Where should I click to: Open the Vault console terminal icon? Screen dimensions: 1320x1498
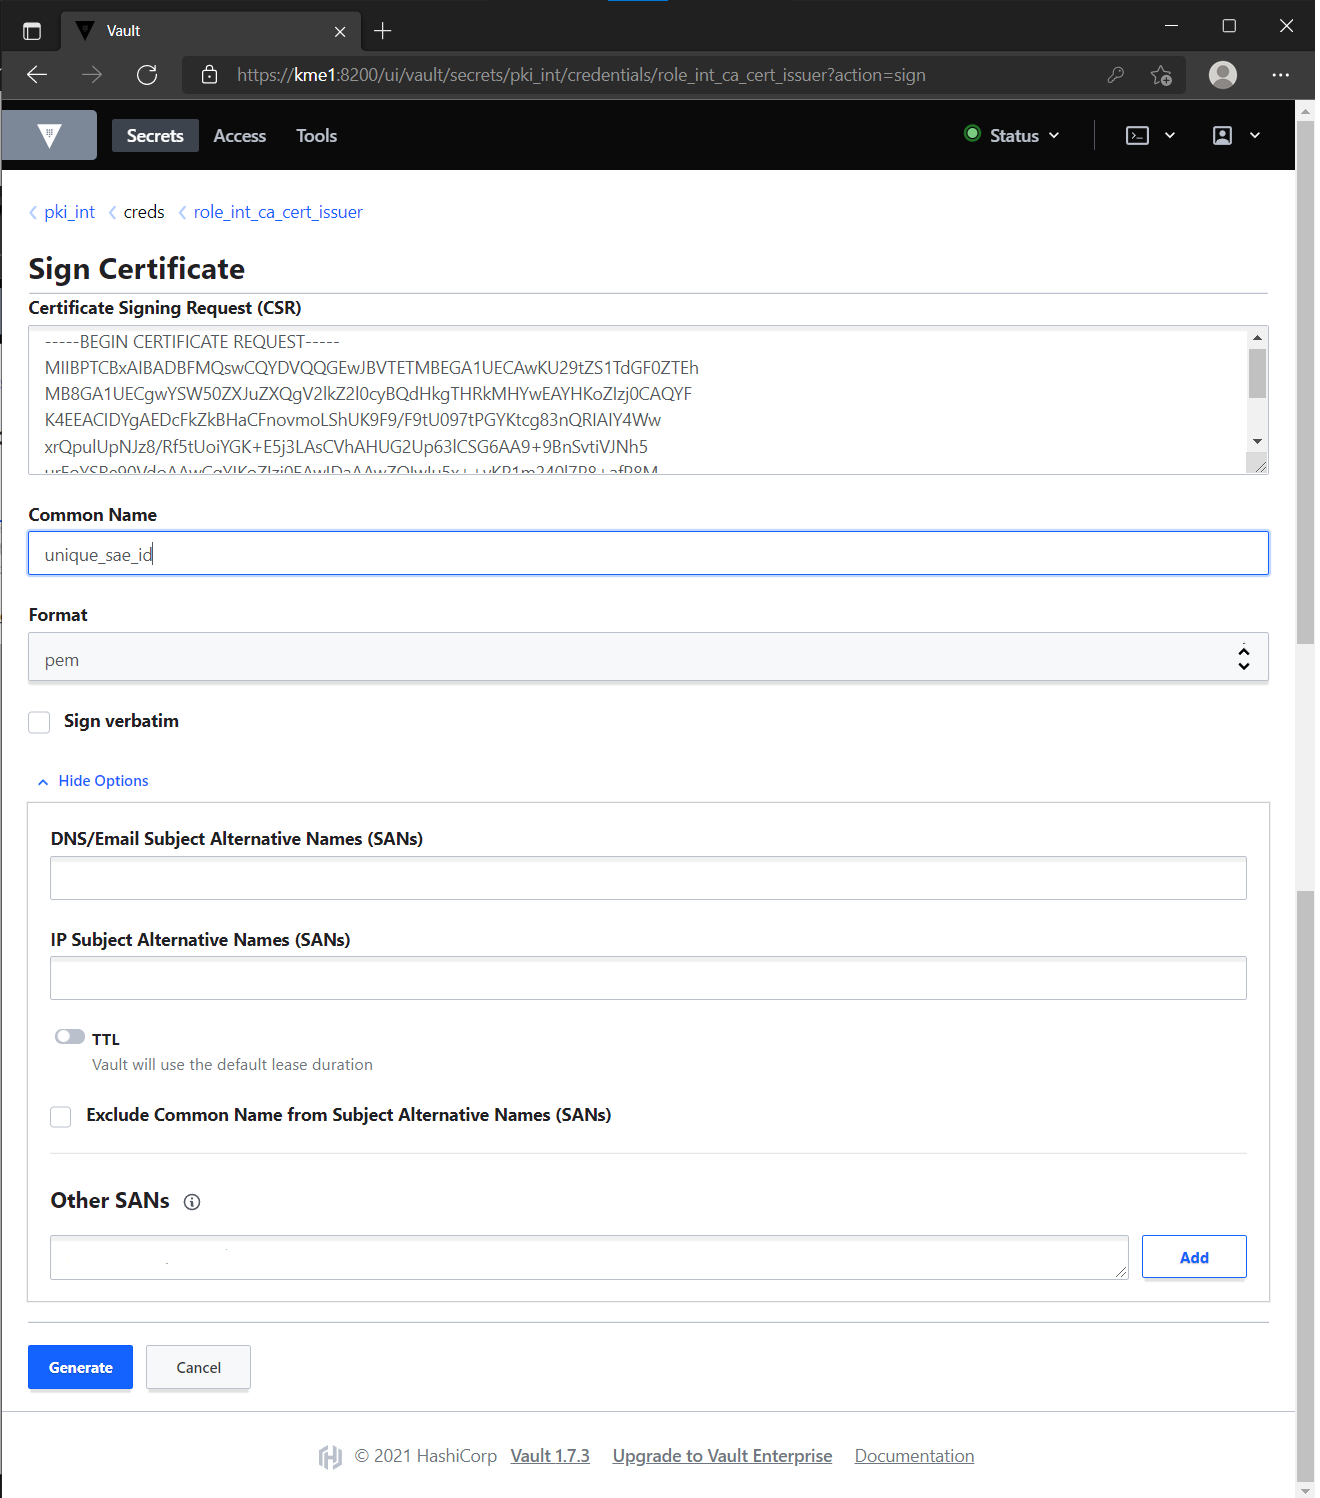tap(1137, 136)
